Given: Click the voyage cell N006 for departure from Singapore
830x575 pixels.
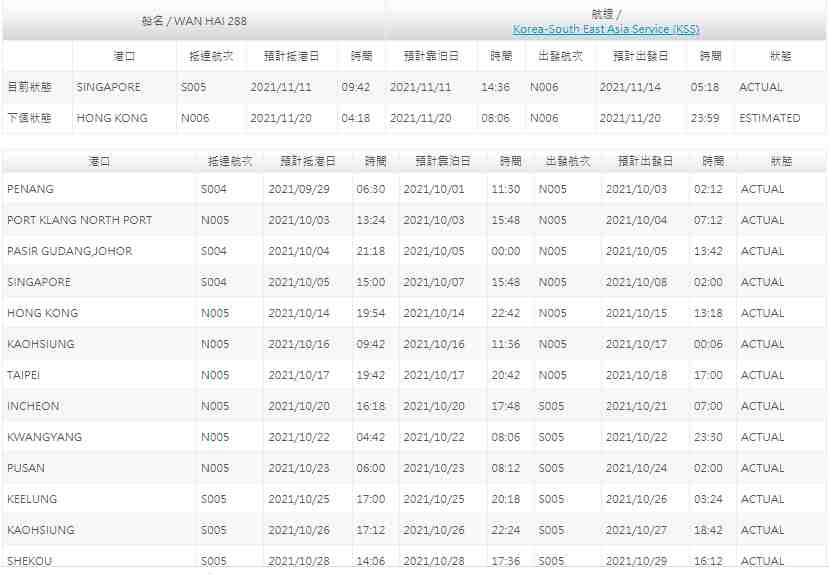Looking at the screenshot, I should (x=544, y=87).
